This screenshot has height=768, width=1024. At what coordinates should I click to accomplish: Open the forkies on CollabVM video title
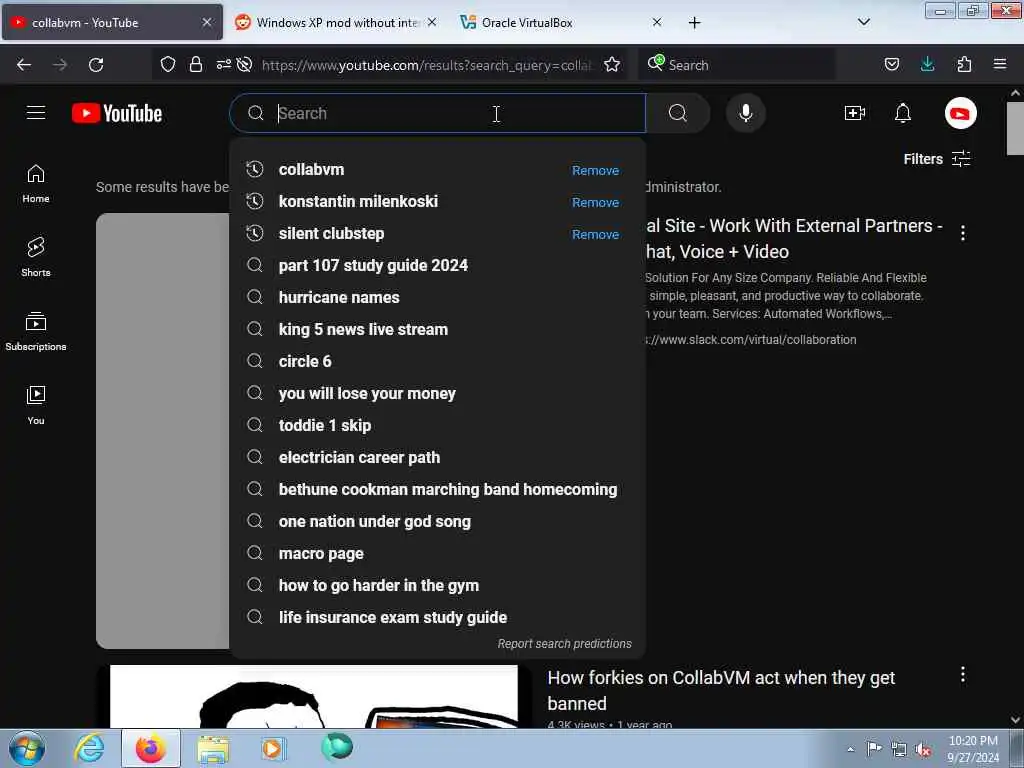(721, 690)
